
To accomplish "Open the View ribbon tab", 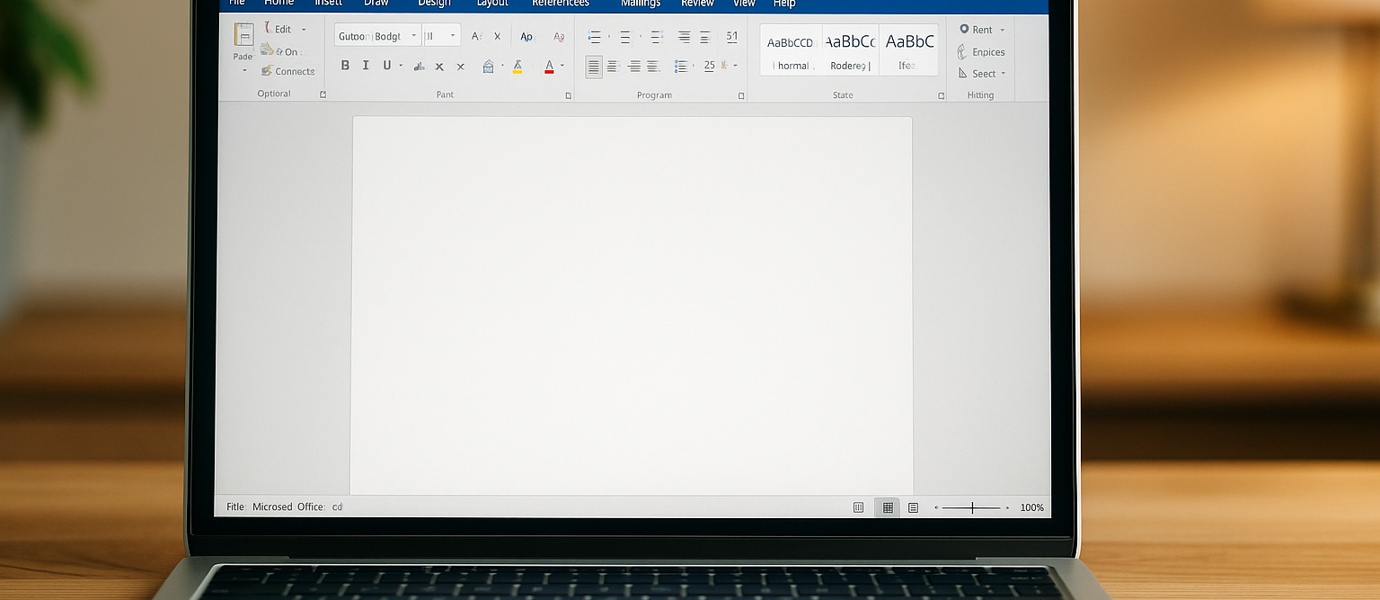I will (x=744, y=4).
